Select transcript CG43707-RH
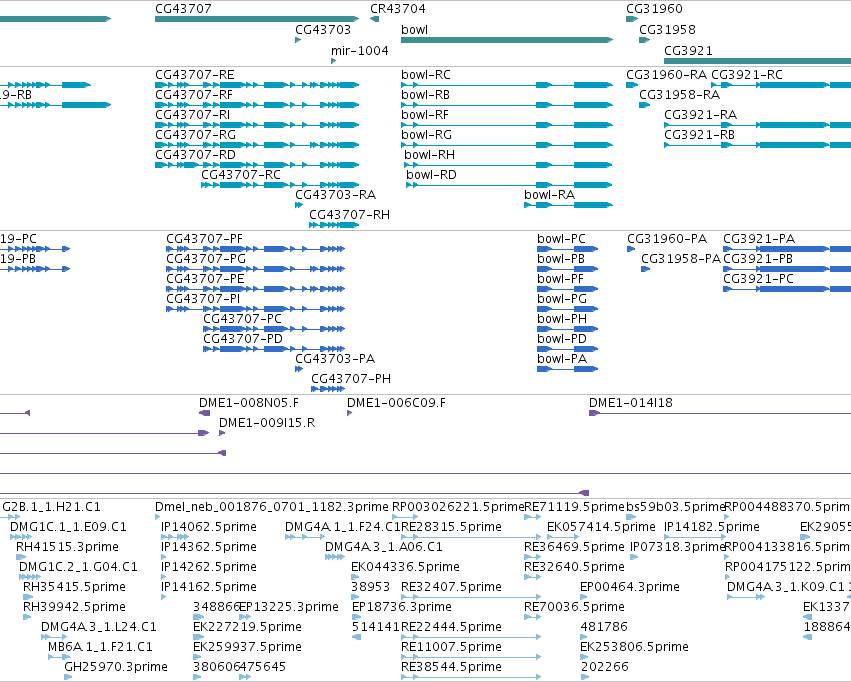 click(x=350, y=215)
